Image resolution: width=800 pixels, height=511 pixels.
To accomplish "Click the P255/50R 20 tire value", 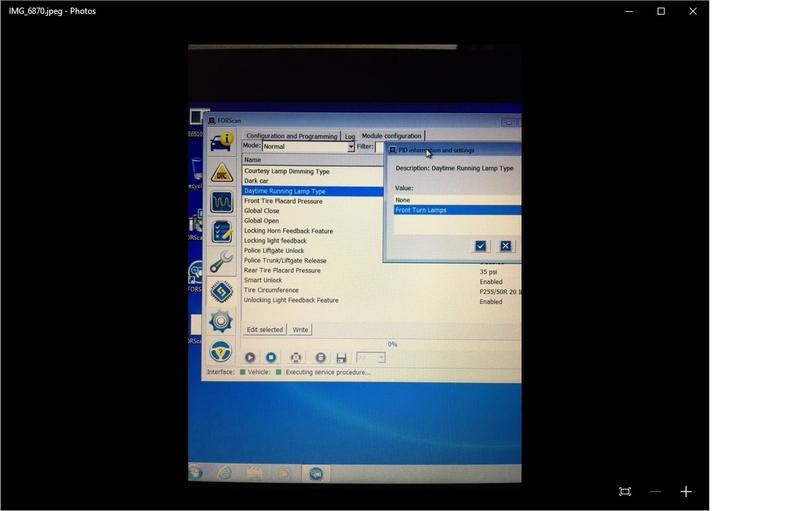I will [499, 292].
